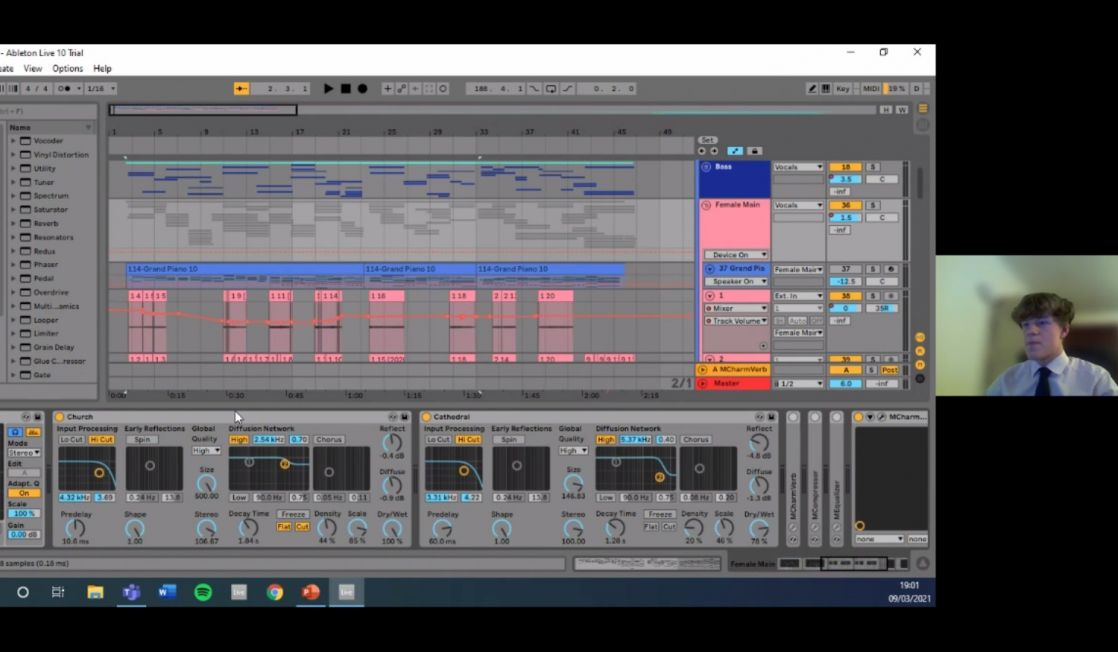Image resolution: width=1118 pixels, height=652 pixels.
Task: Toggle Post button on MCharmVerb return
Action: click(x=889, y=370)
